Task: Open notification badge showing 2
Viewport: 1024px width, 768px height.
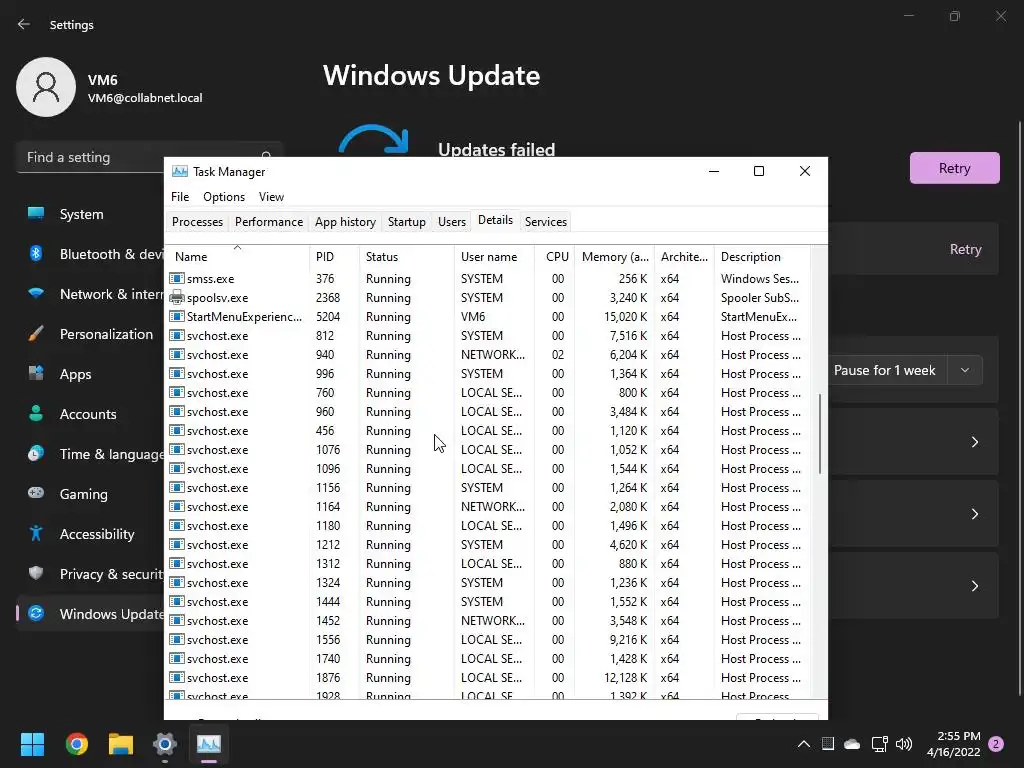Action: [x=996, y=744]
